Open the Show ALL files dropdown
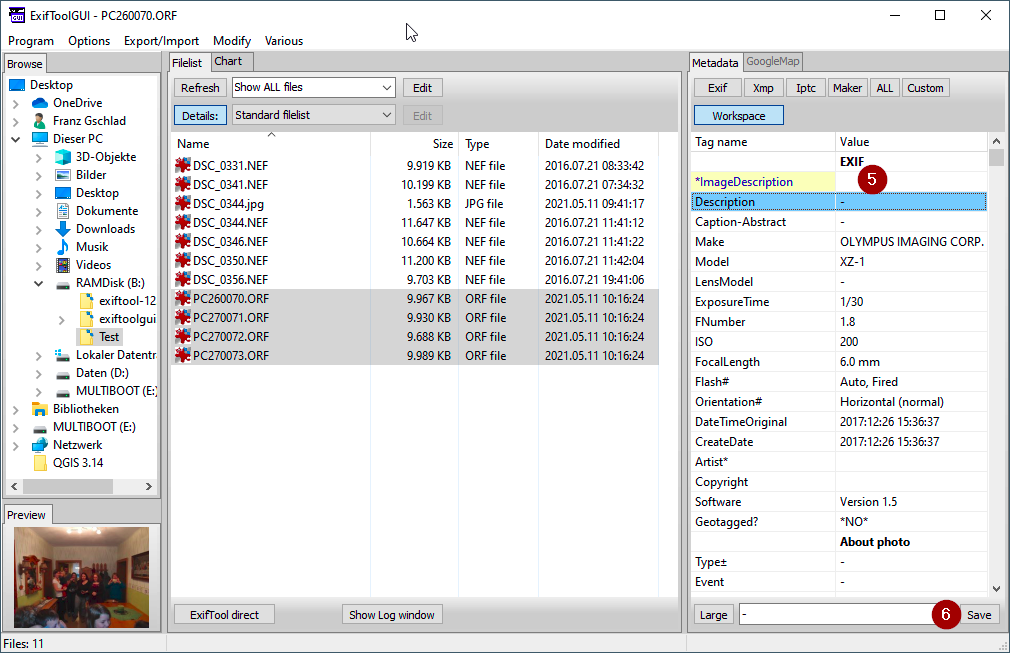Screen dimensions: 1010x653 (x=313, y=88)
